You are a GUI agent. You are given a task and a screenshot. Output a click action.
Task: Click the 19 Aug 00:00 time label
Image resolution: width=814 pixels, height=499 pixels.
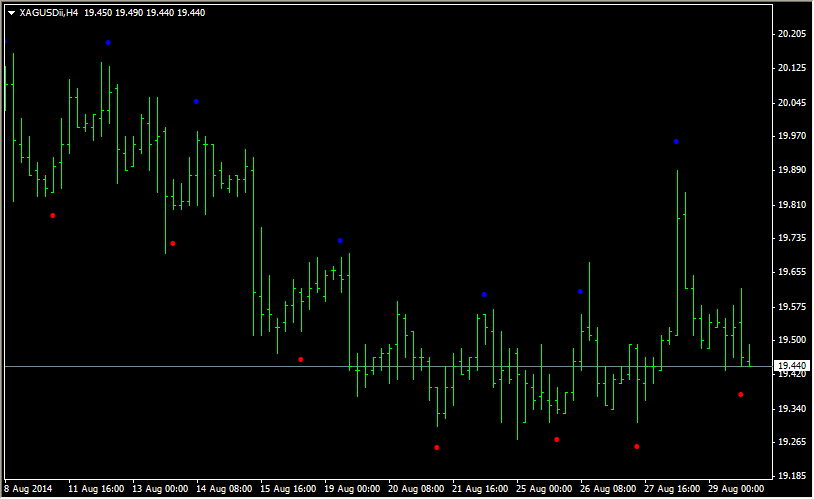(352, 489)
